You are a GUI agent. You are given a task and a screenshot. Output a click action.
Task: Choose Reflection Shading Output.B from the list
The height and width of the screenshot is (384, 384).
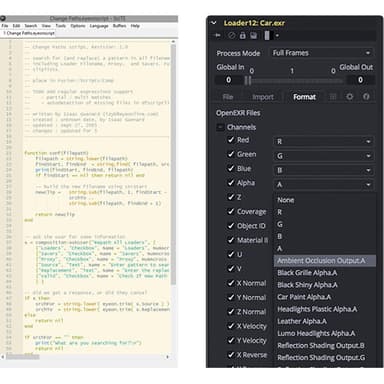(x=325, y=346)
